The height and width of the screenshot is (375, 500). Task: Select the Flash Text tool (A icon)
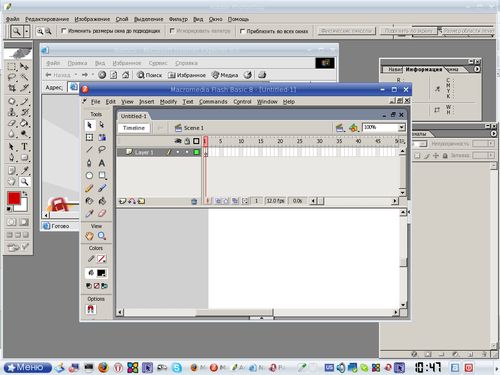click(102, 163)
